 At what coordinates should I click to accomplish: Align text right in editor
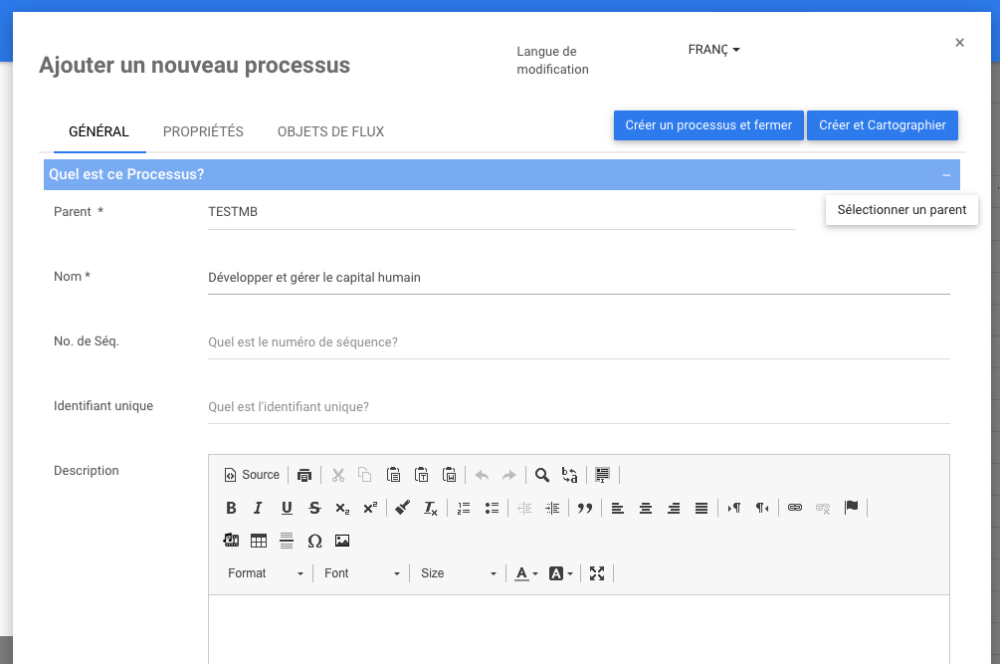pyautogui.click(x=673, y=508)
